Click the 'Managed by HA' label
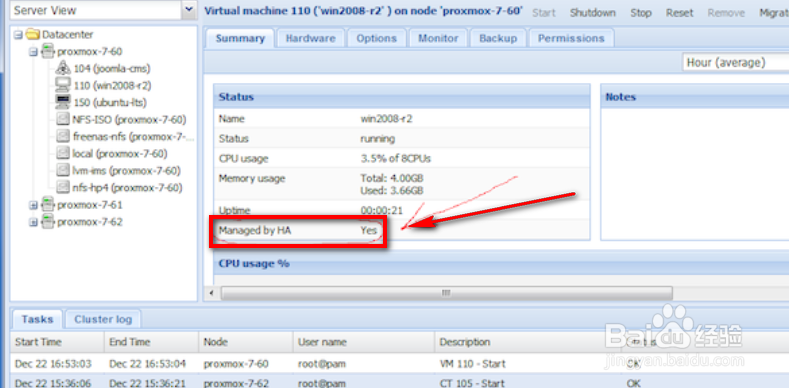Screen dimensions: 789x388 click(x=255, y=230)
